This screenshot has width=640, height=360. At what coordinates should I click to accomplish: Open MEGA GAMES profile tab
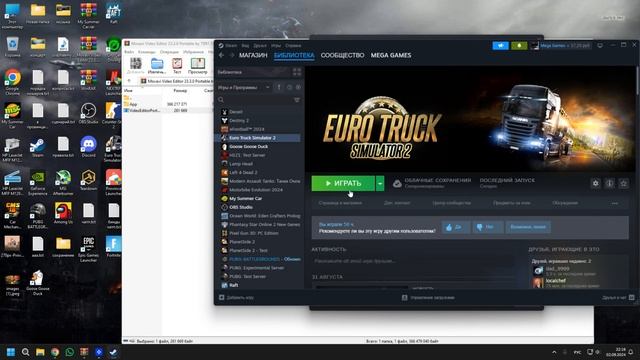coord(391,55)
